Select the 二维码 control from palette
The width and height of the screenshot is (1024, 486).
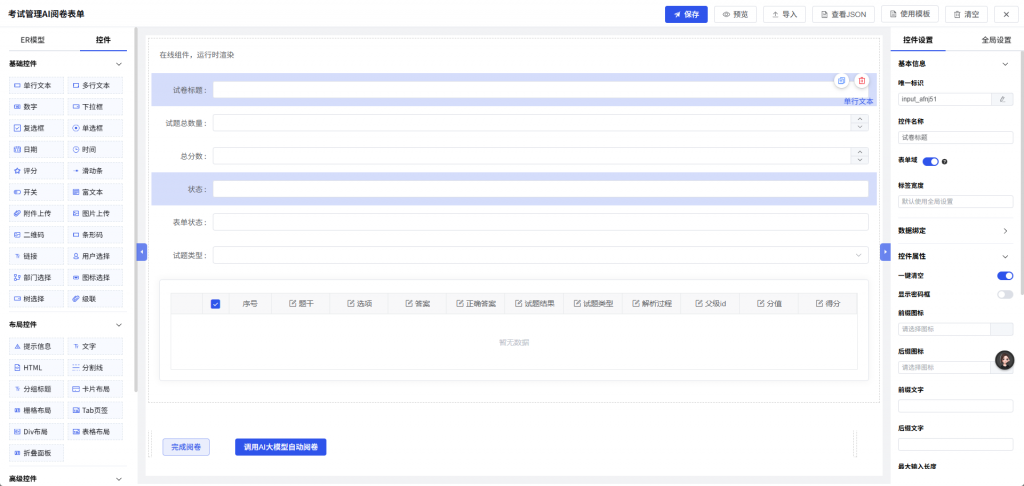pyautogui.click(x=36, y=235)
